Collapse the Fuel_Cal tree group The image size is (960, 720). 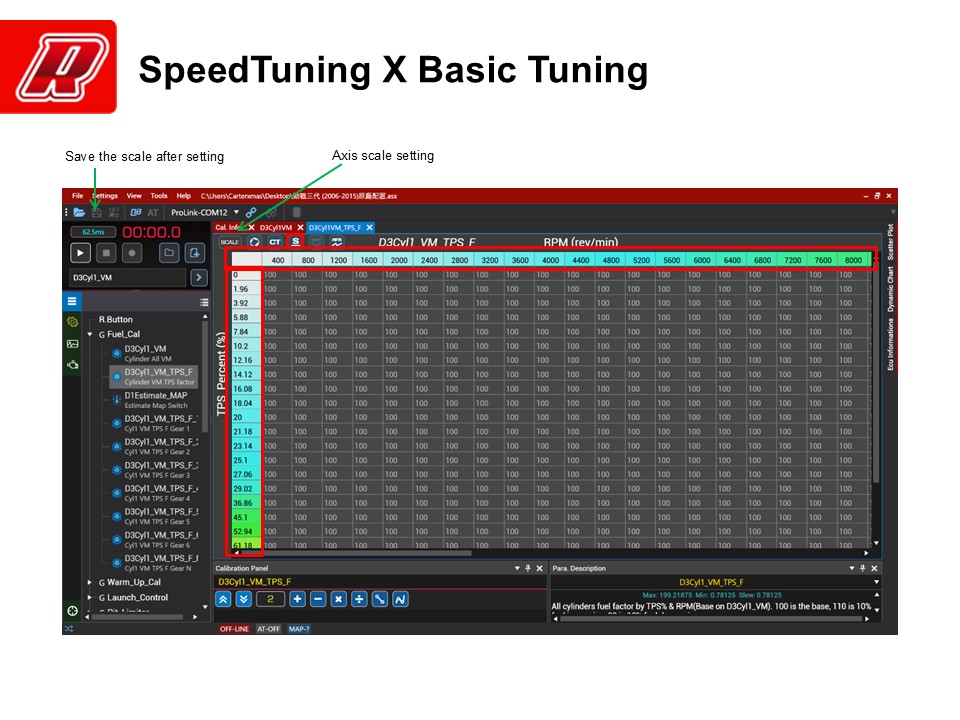click(x=90, y=335)
